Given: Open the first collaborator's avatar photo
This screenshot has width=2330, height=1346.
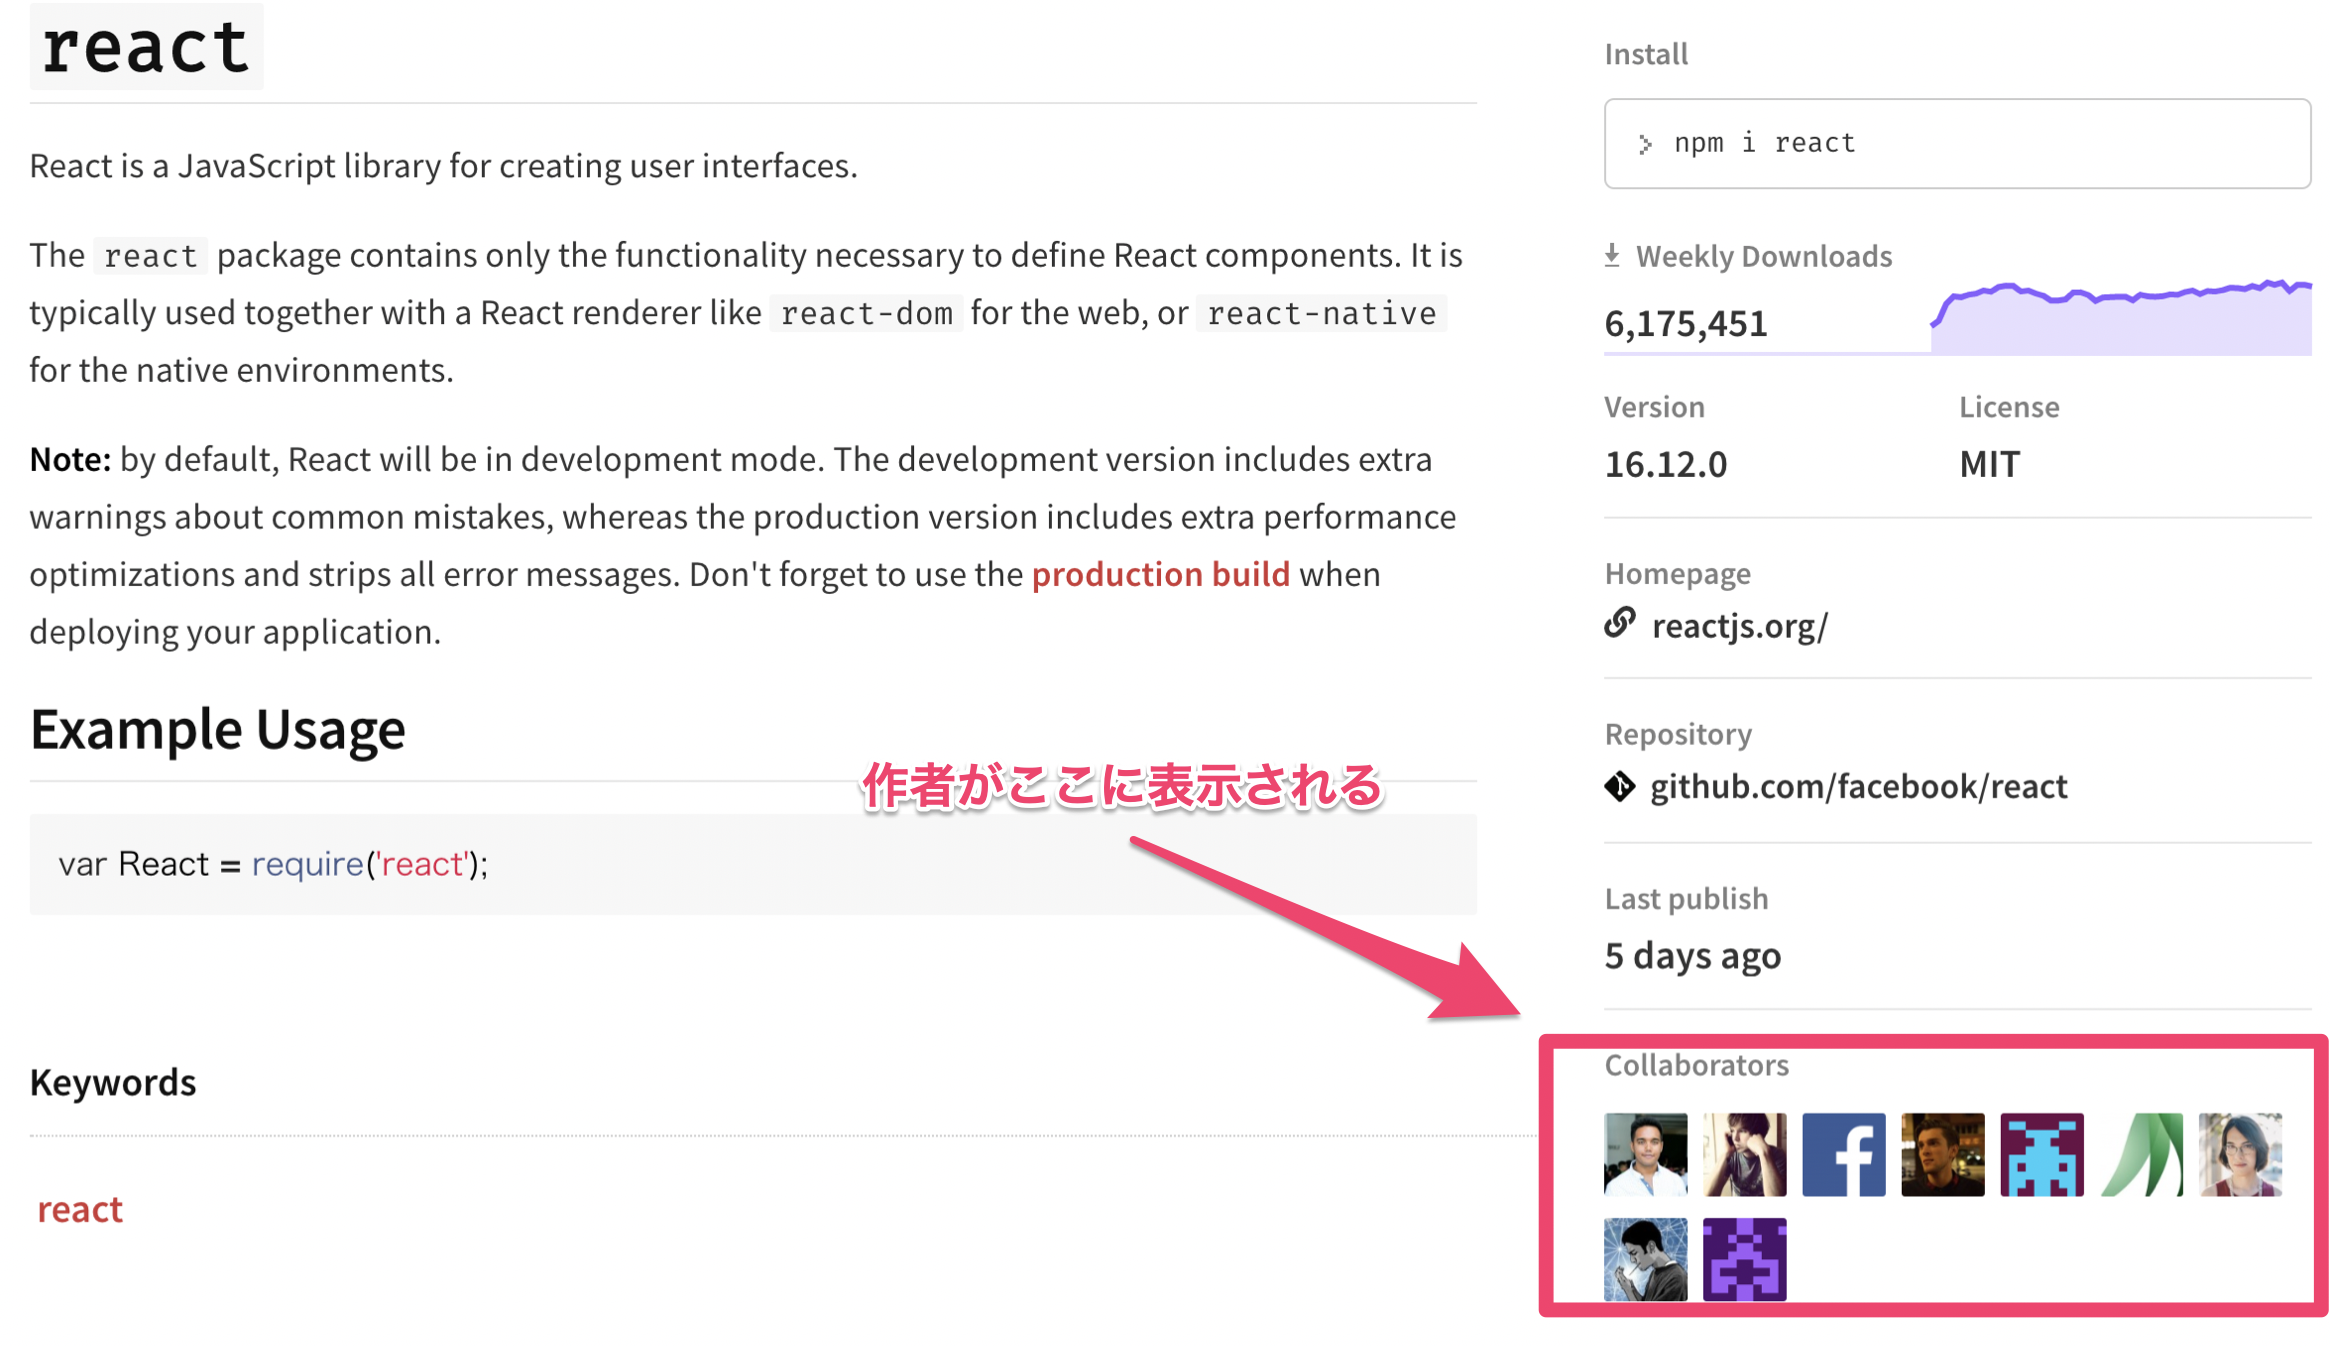Looking at the screenshot, I should click(x=1645, y=1154).
